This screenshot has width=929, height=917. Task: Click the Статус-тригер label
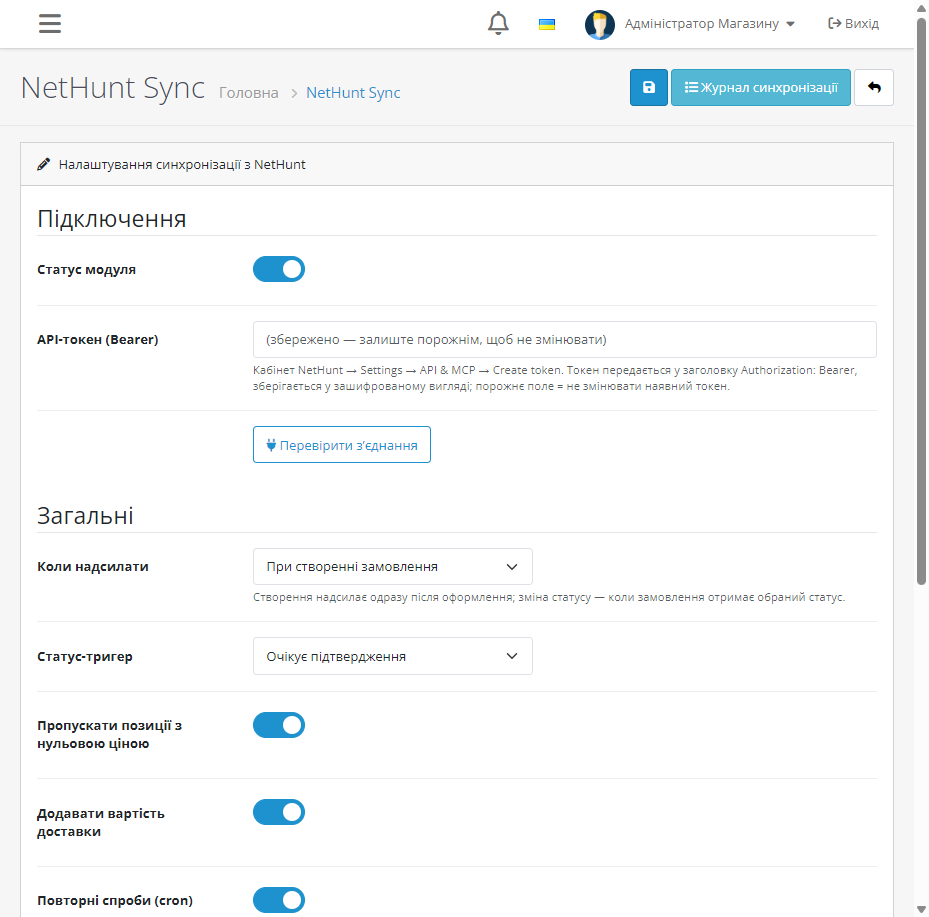tap(85, 656)
